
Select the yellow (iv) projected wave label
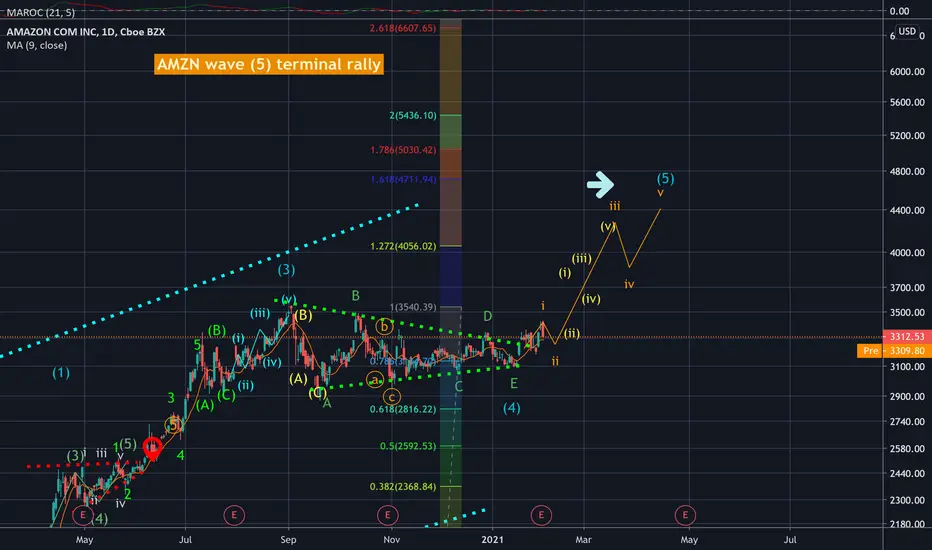pos(591,299)
